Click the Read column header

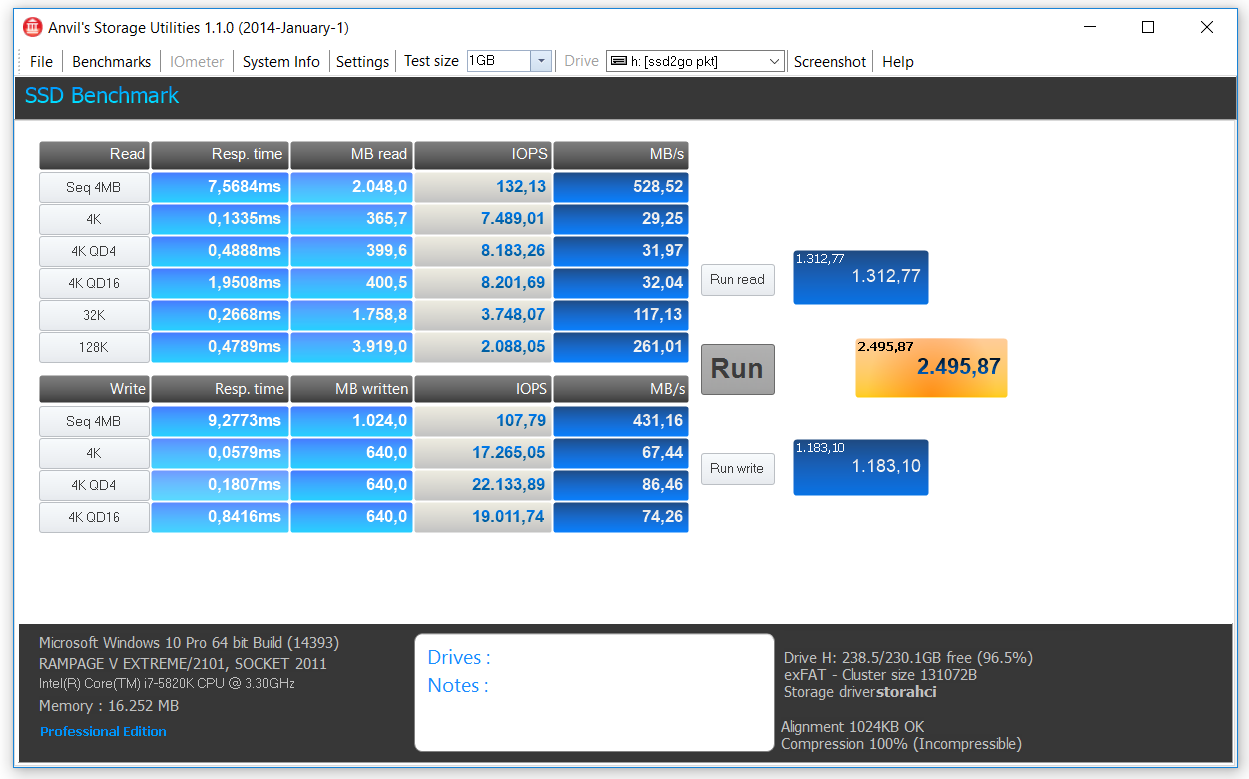click(x=94, y=155)
